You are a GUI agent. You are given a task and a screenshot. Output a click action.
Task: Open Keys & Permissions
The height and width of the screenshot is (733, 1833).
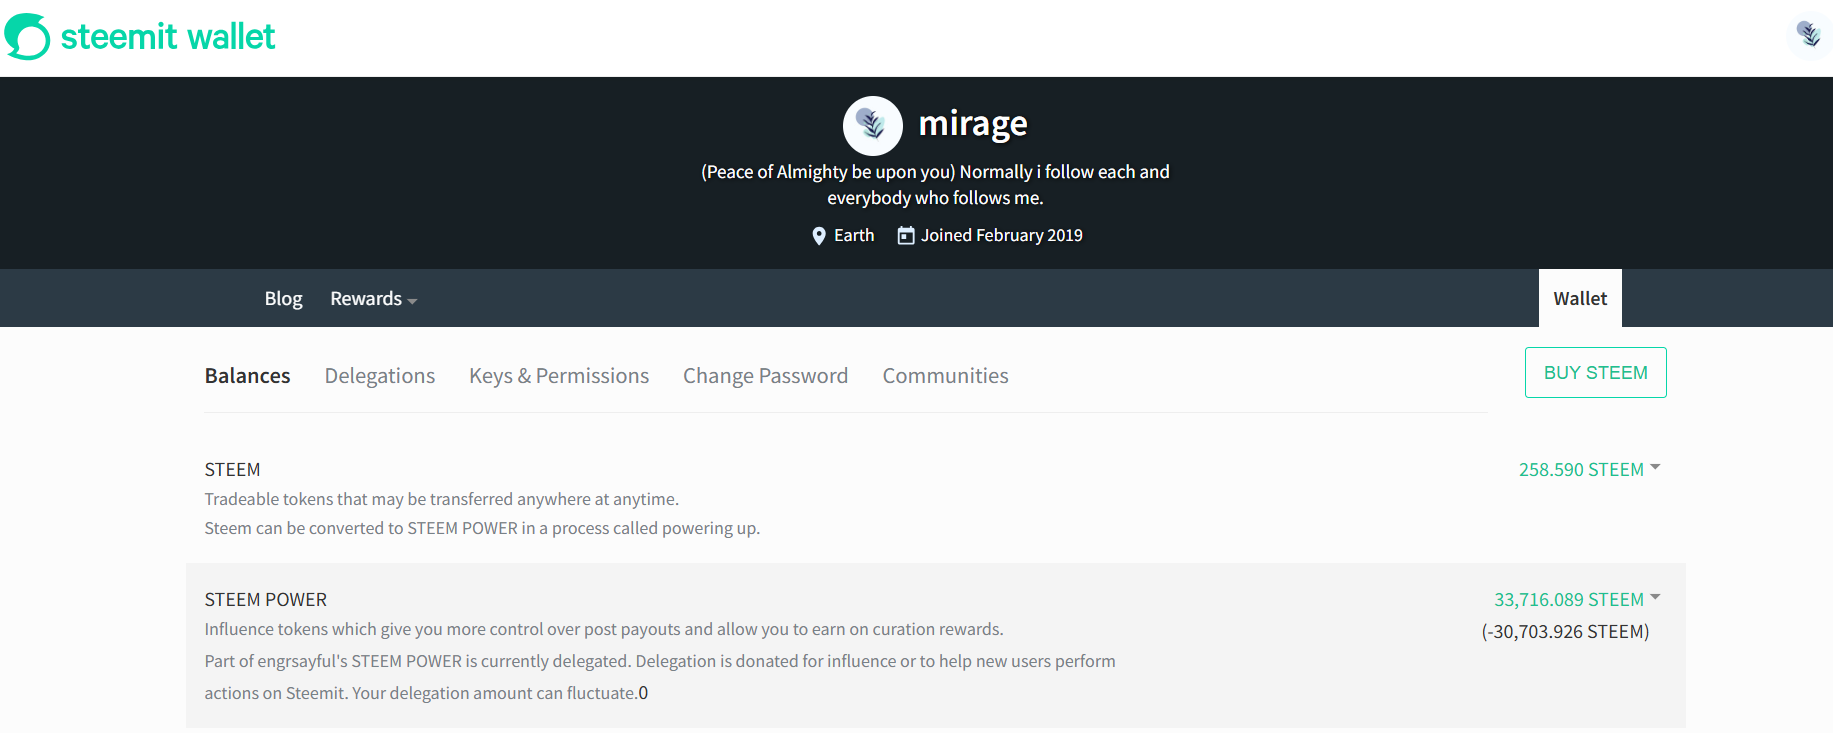click(559, 376)
